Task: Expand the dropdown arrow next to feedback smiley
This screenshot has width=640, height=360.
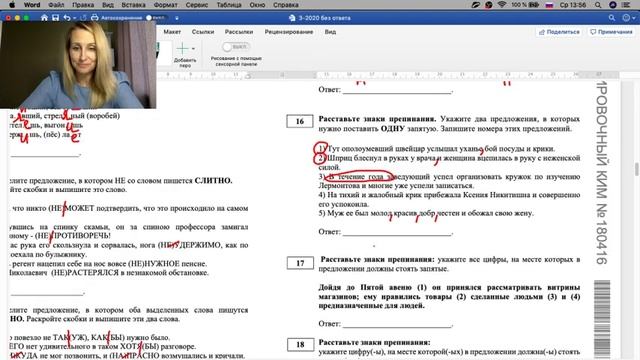Action: (x=633, y=18)
